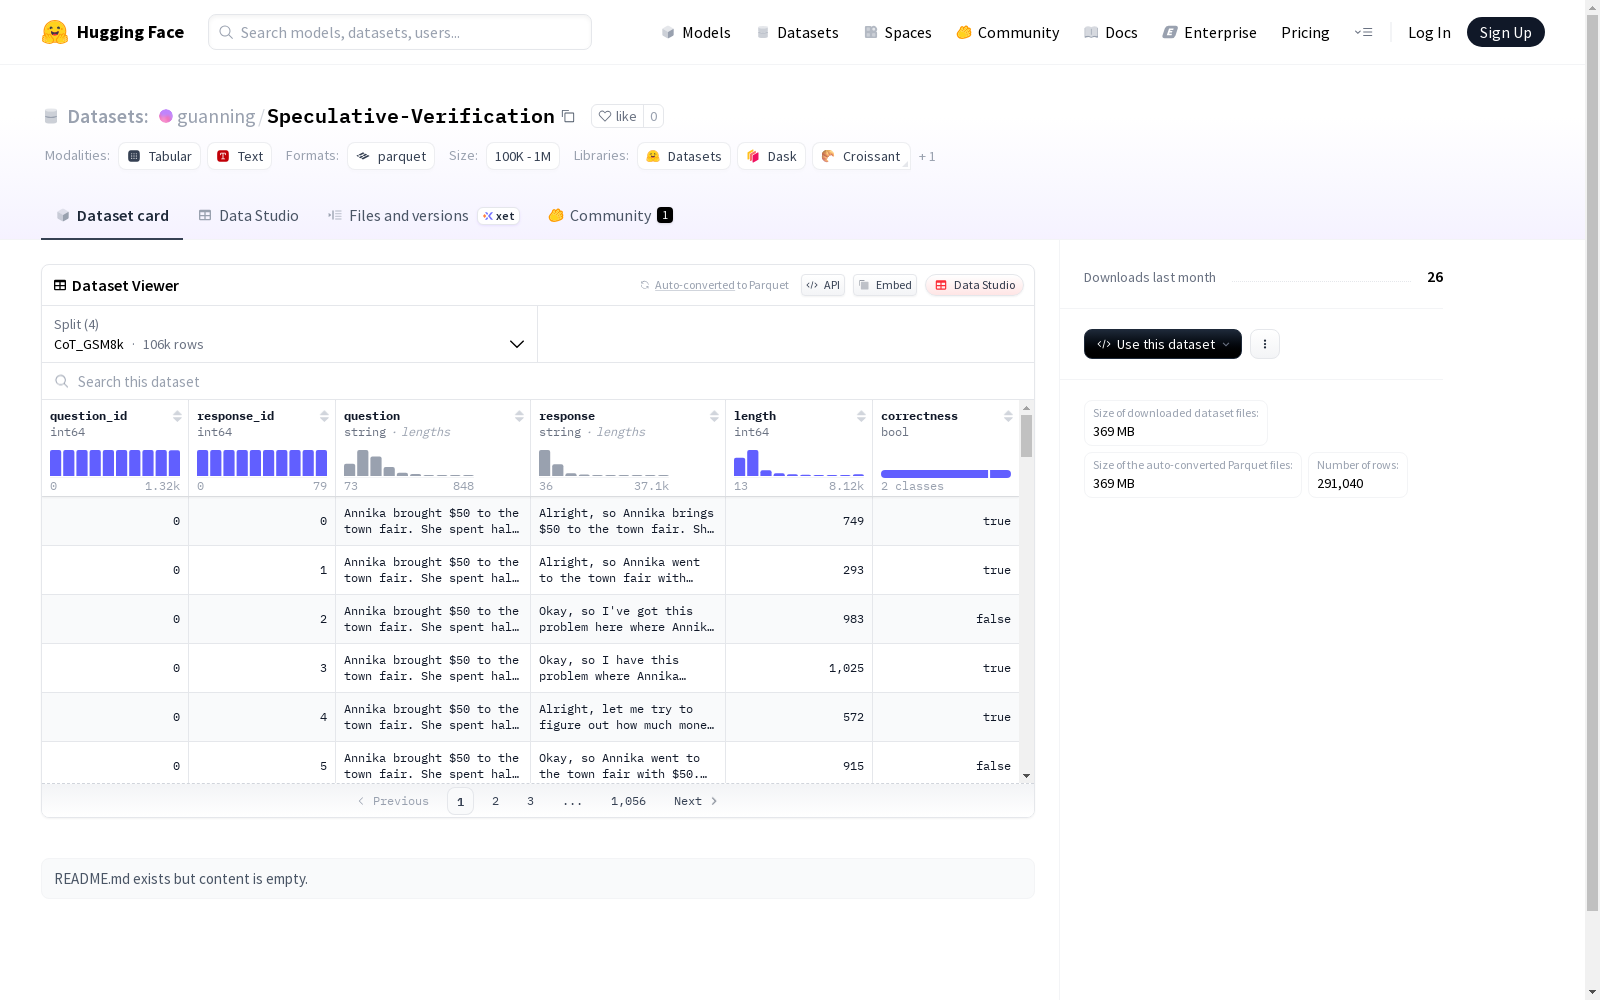
Task: Click the search magnifier icon in dataset search
Action: click(x=62, y=381)
